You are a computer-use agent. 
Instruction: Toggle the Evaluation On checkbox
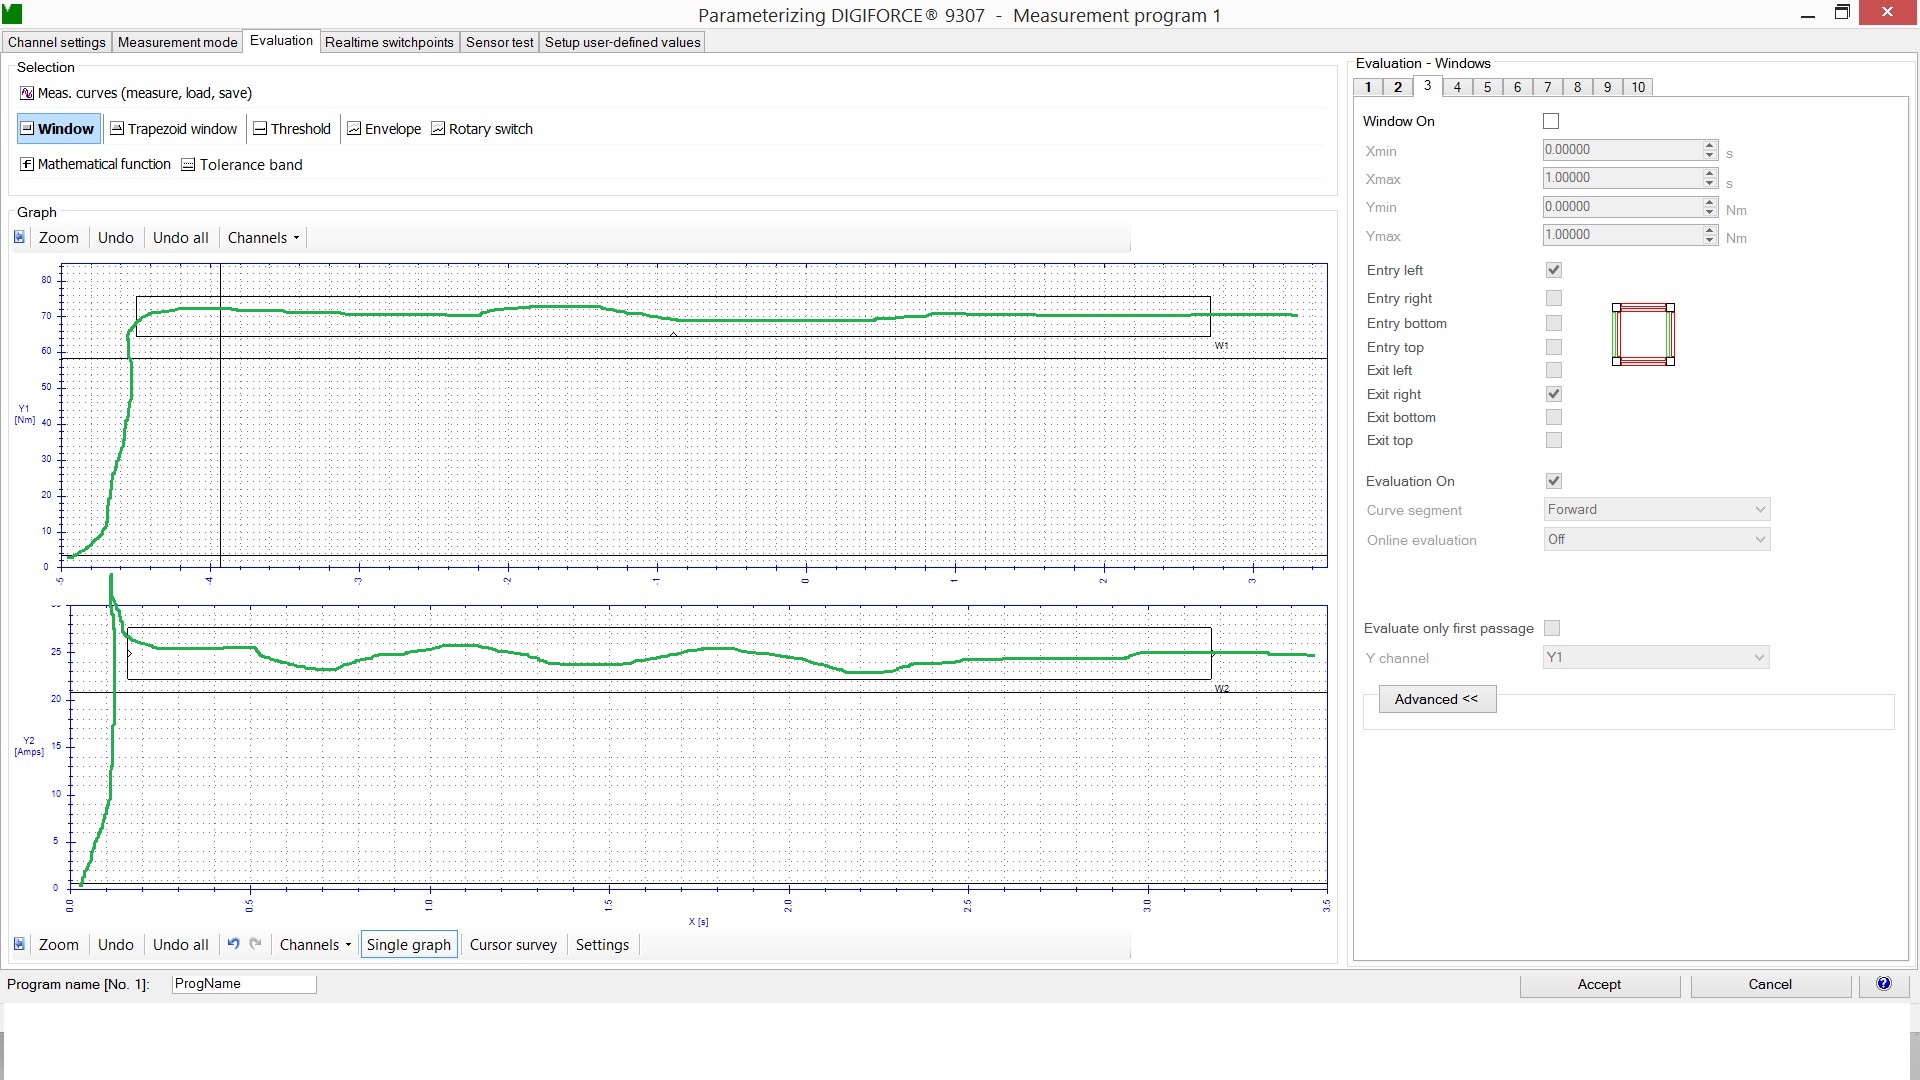1553,481
